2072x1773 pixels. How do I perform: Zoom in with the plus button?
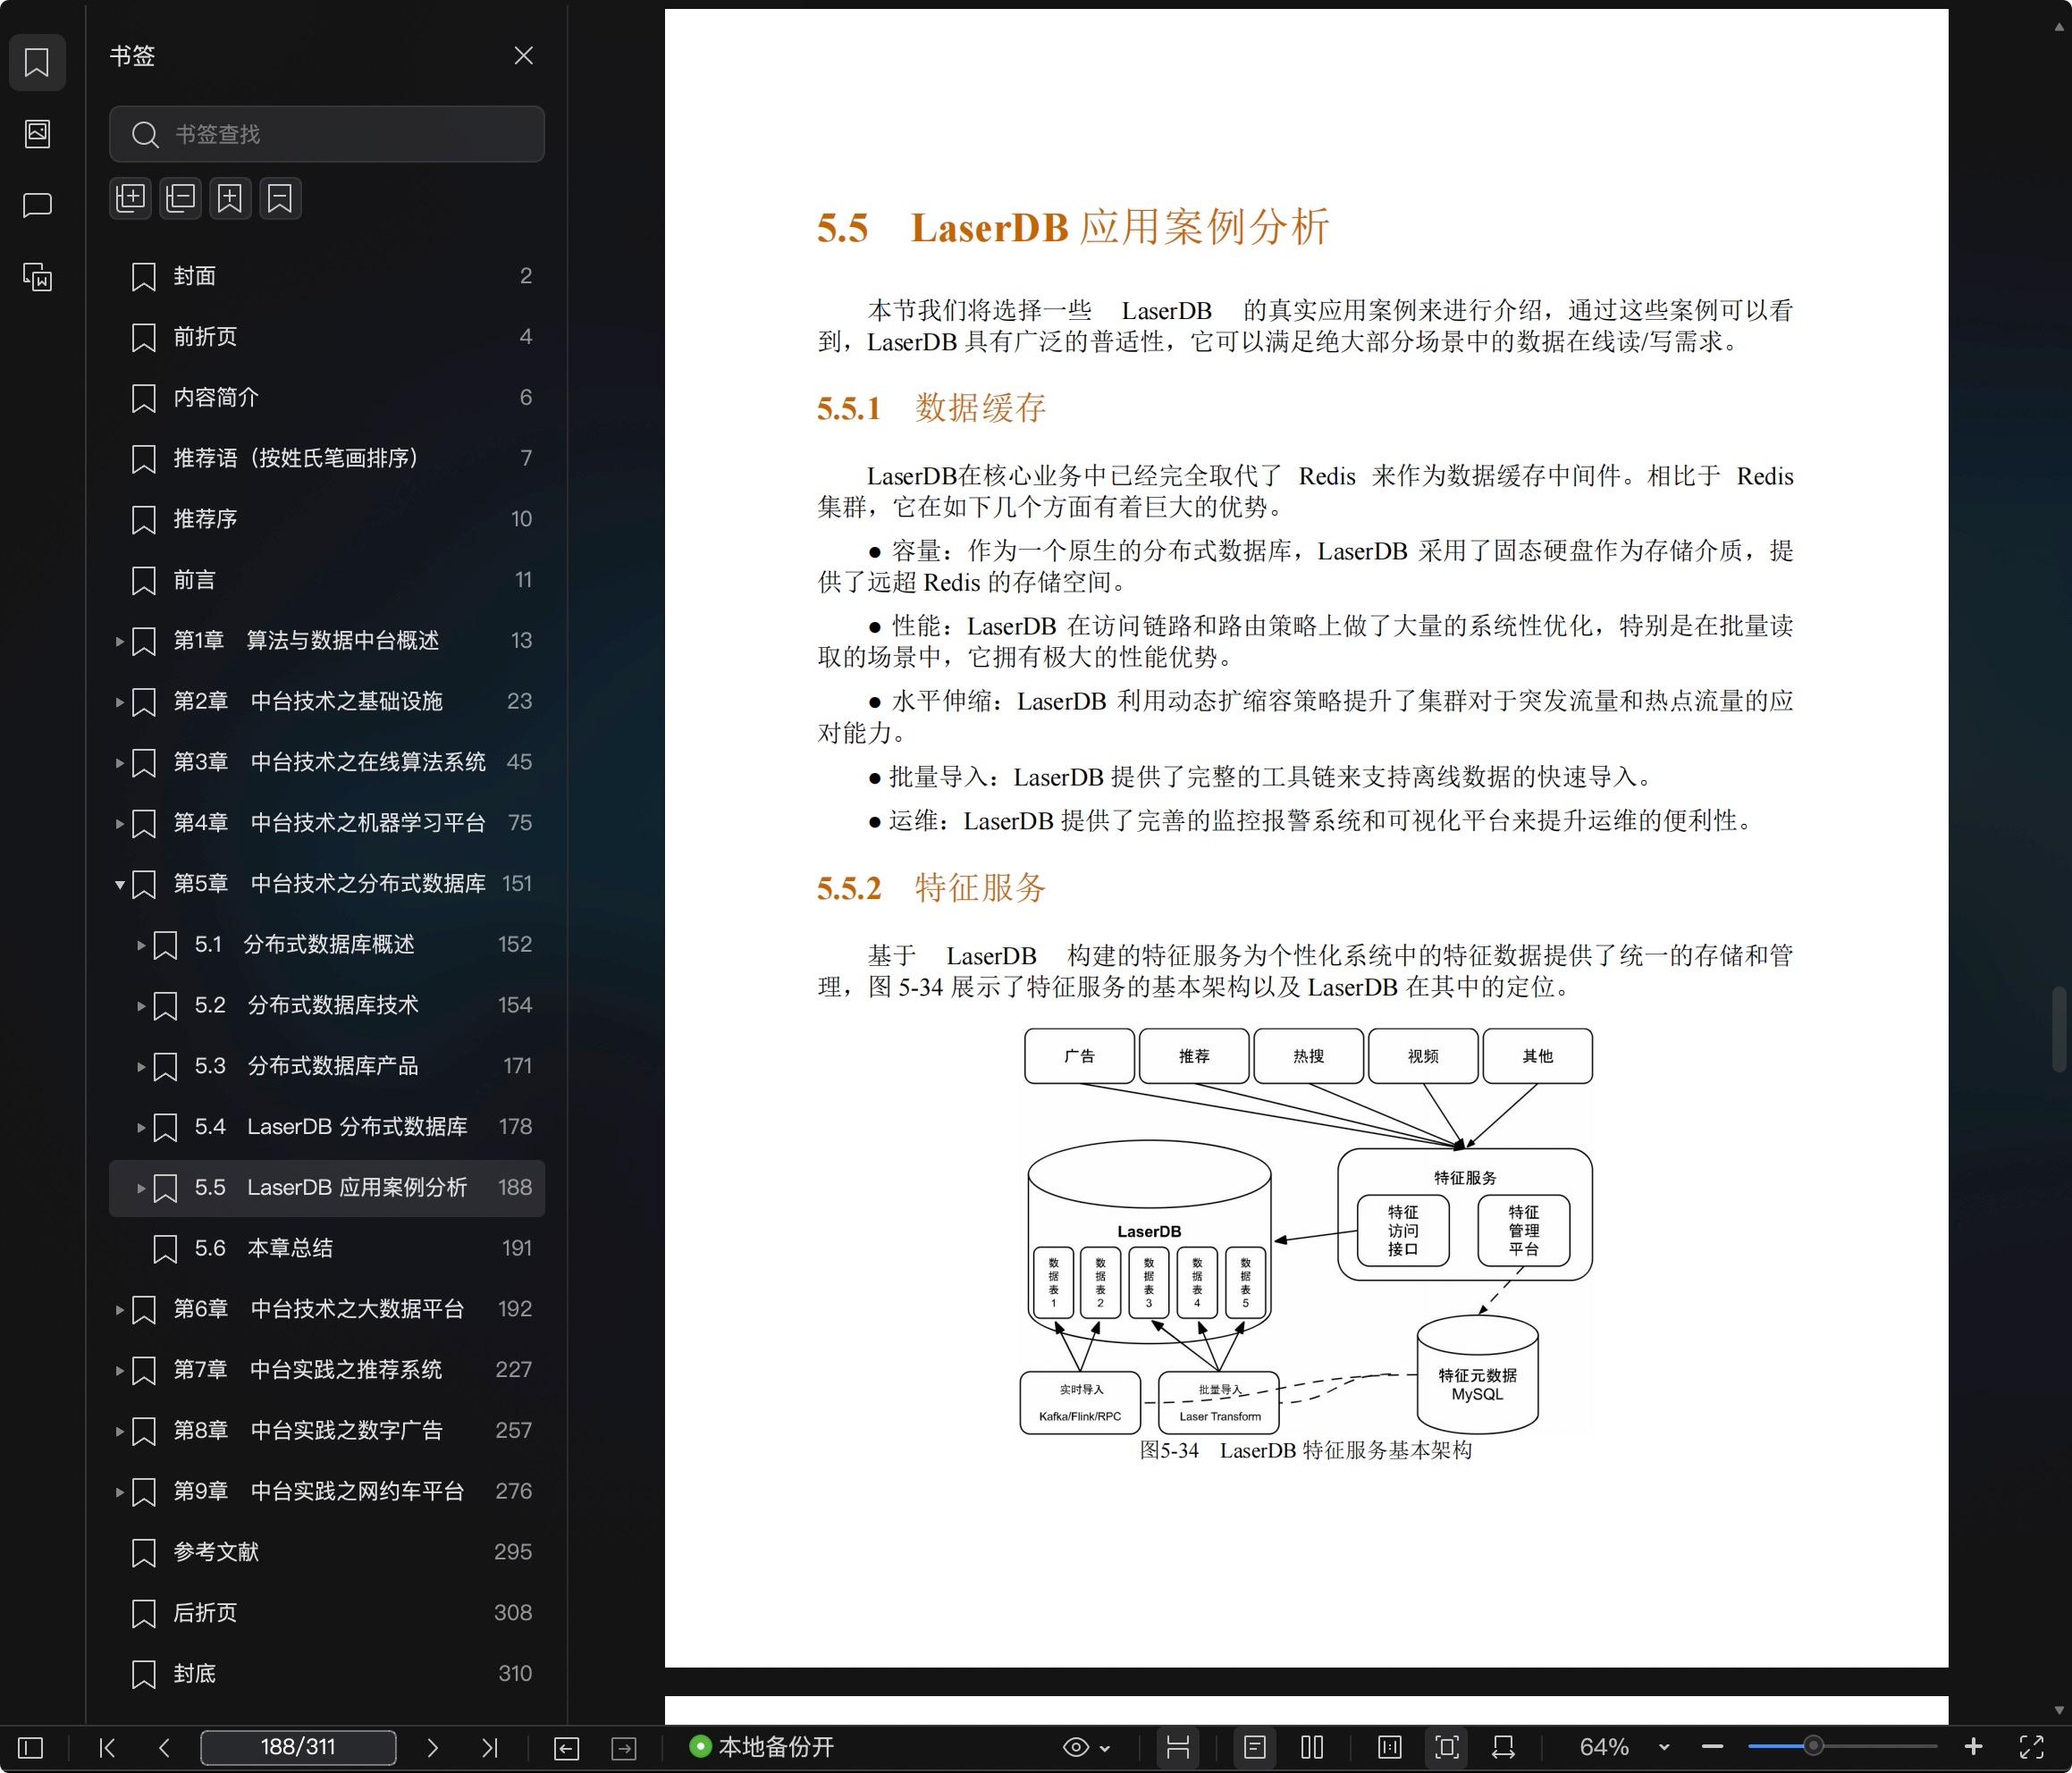(x=1973, y=1747)
